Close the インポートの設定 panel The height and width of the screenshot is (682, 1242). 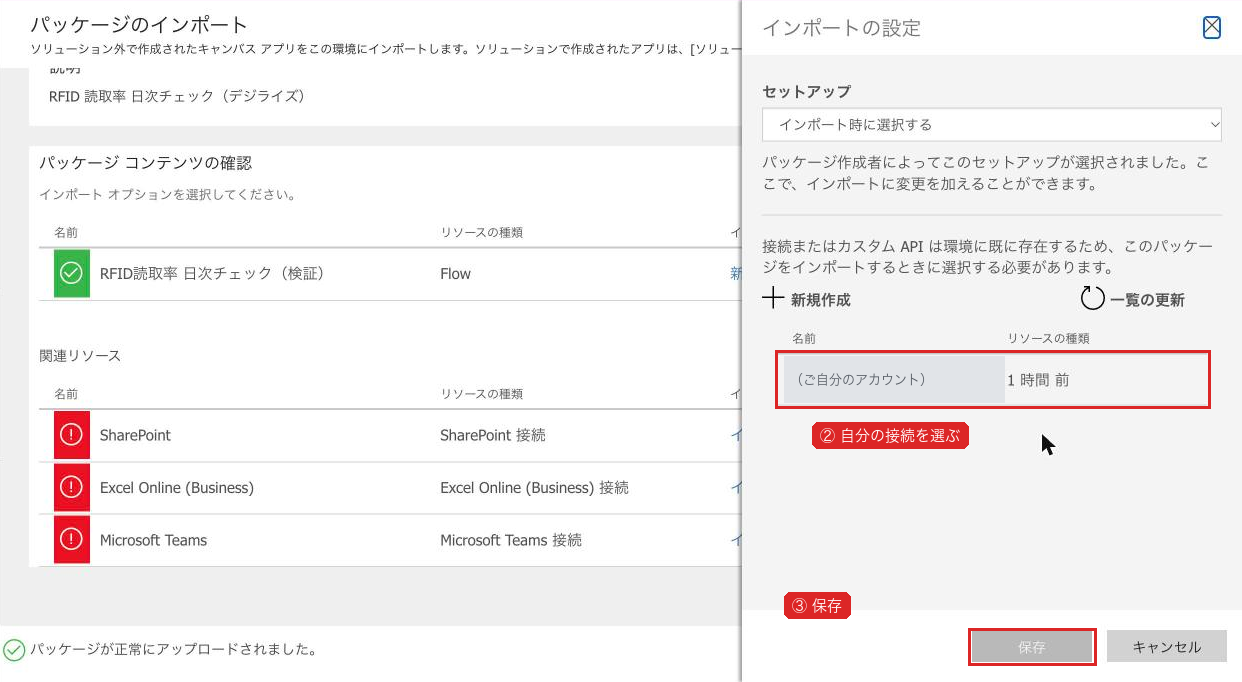[x=1211, y=28]
